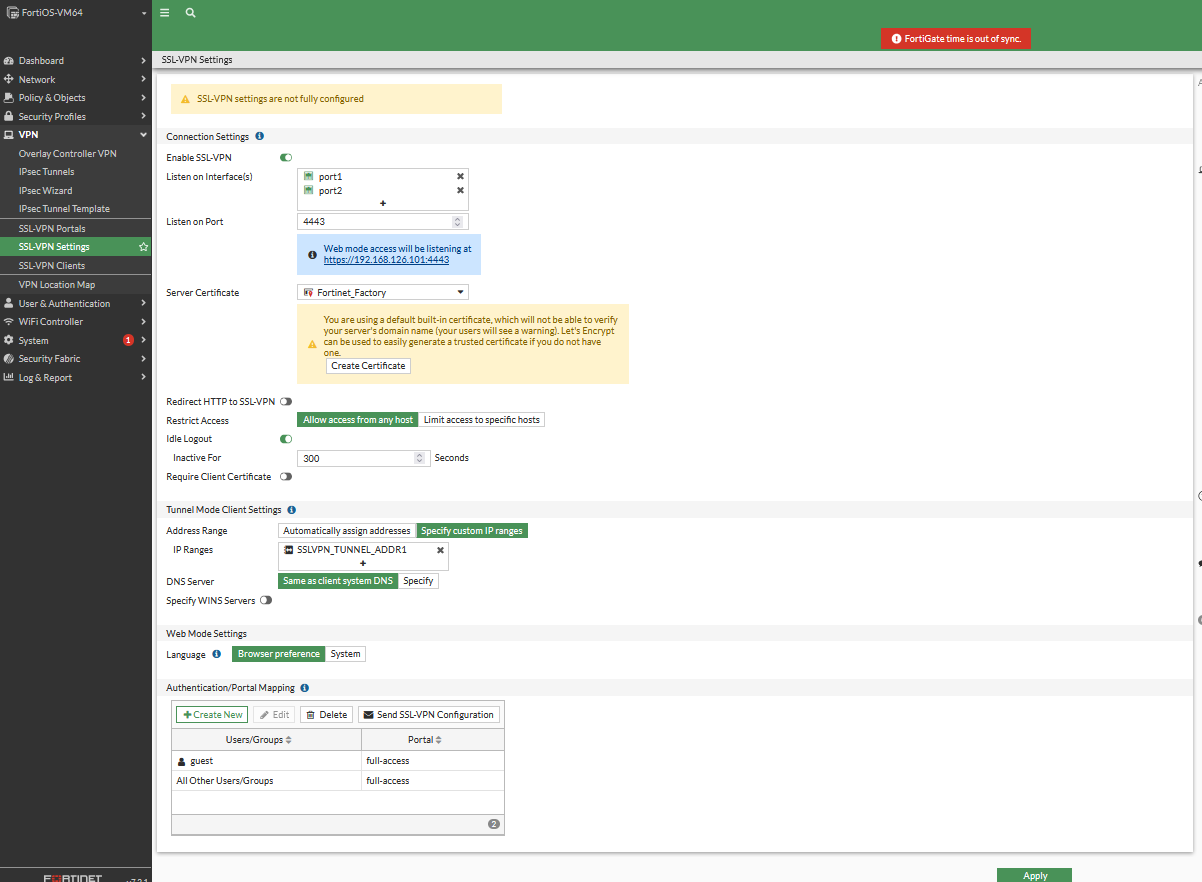
Task: Toggle the Idle Logout switch
Action: click(x=286, y=439)
